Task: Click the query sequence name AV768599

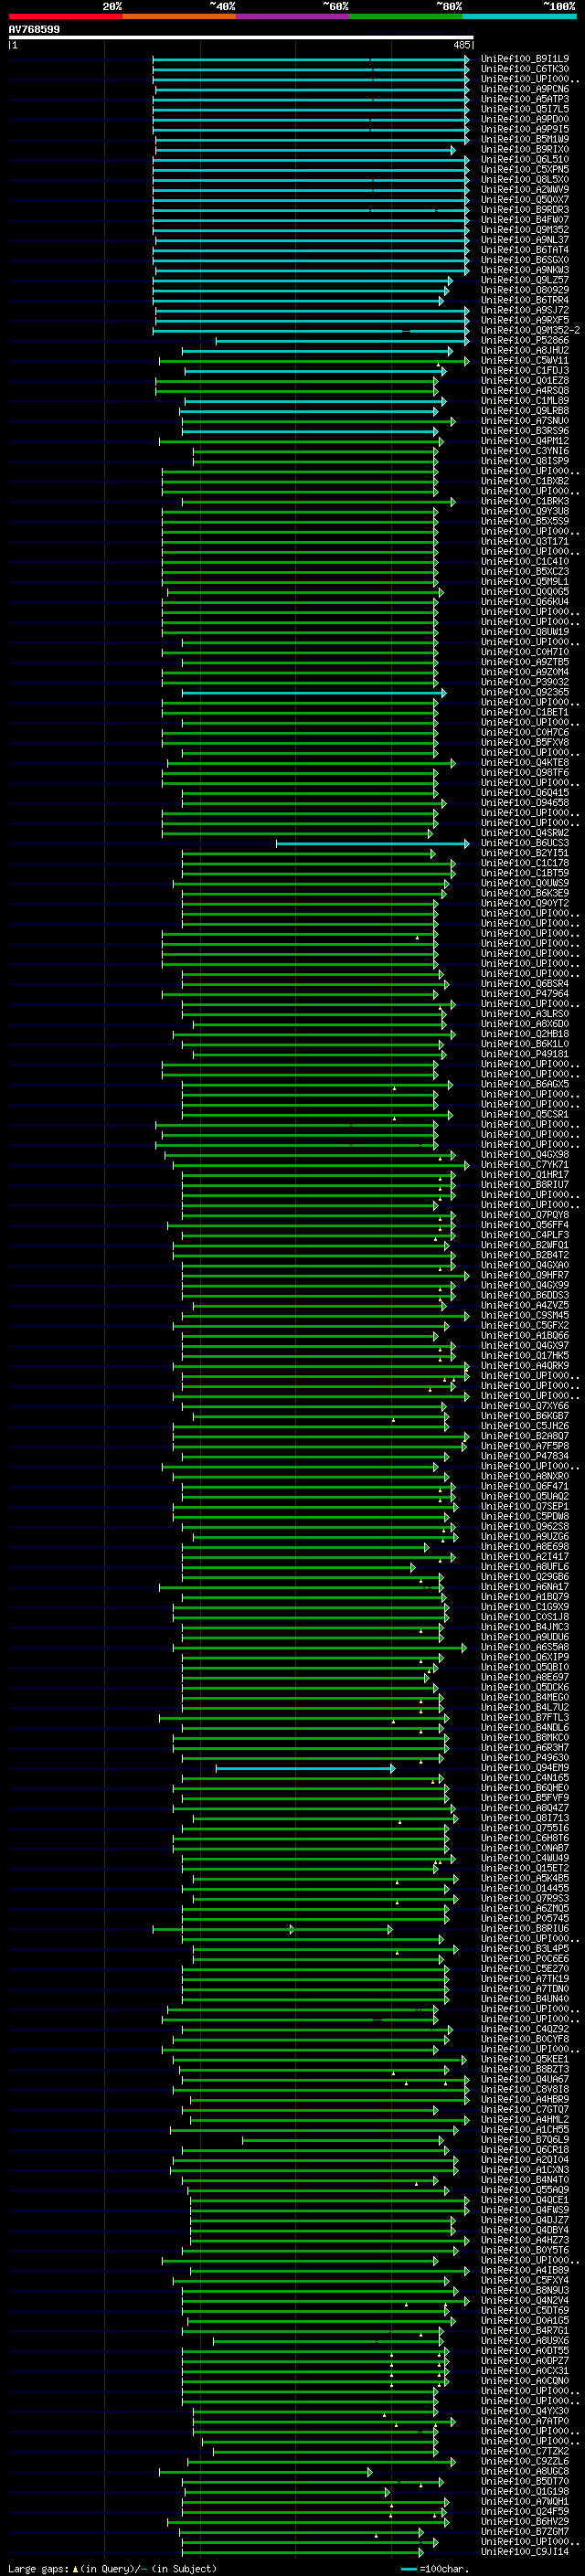Action: [34, 29]
